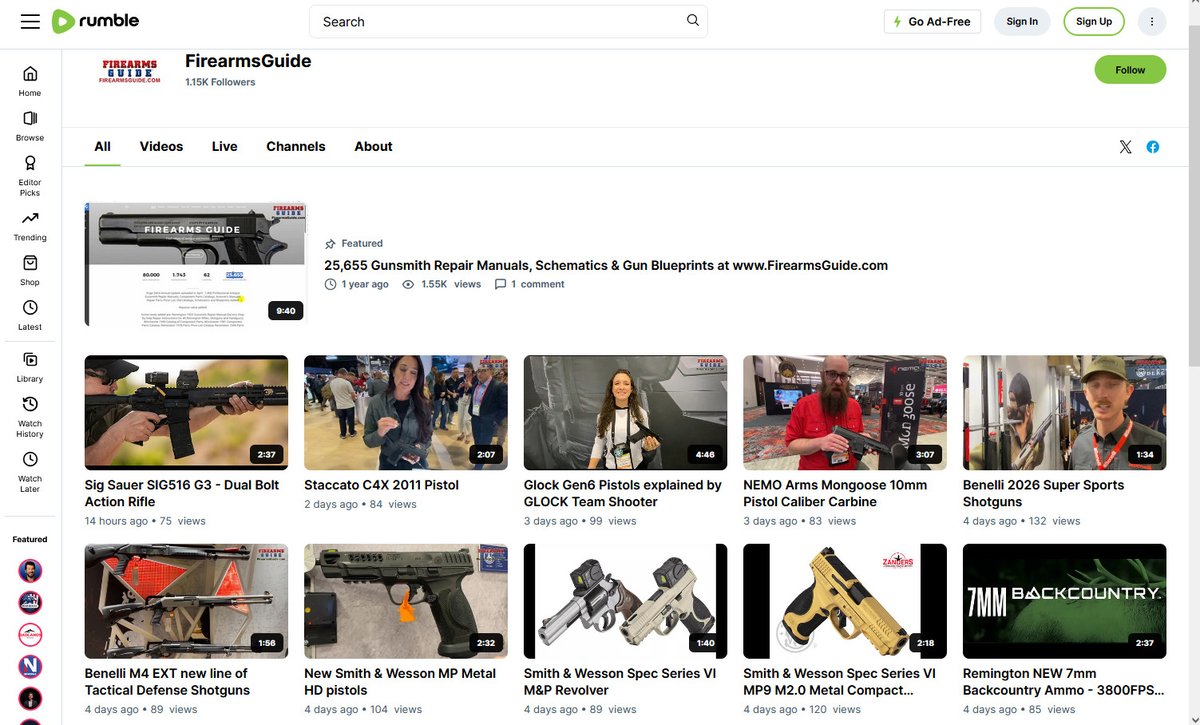The height and width of the screenshot is (725, 1200).
Task: Play the NEMO Arms Mongoose thumbnail
Action: (x=845, y=412)
